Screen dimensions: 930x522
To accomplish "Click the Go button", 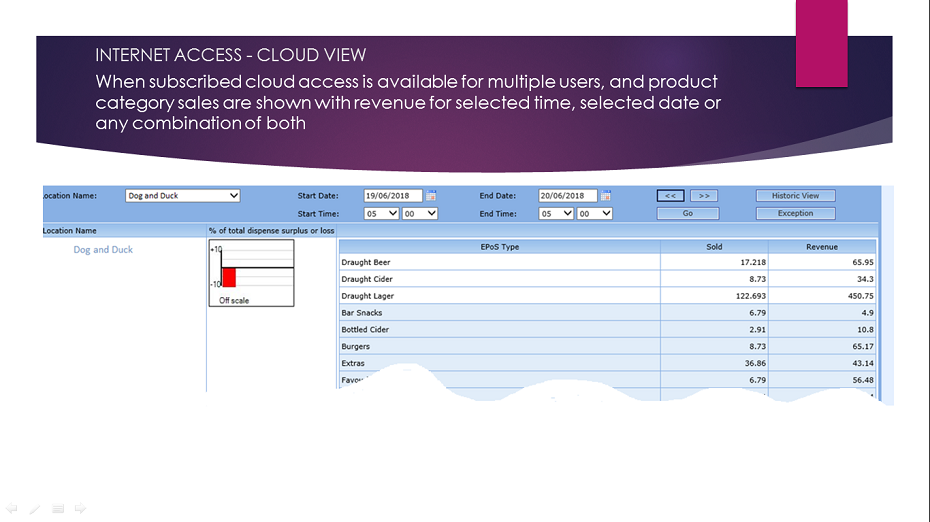I will click(x=688, y=214).
